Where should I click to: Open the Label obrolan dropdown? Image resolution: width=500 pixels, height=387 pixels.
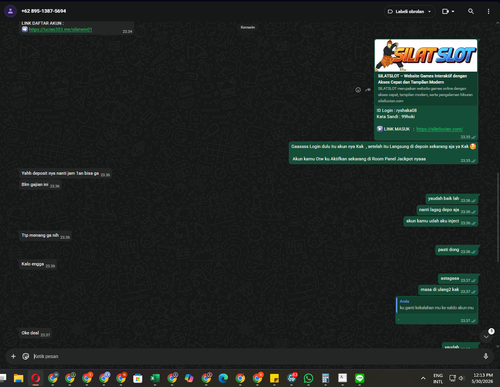pos(409,11)
